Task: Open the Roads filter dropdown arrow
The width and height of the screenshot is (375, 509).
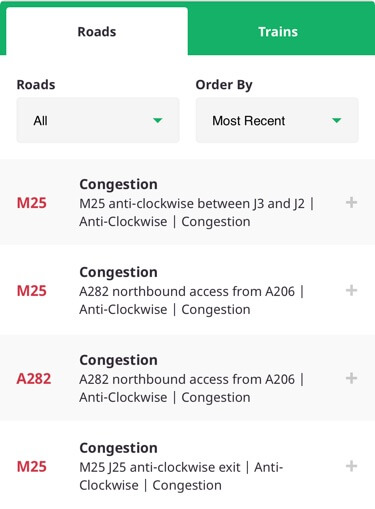Action: pyautogui.click(x=158, y=120)
